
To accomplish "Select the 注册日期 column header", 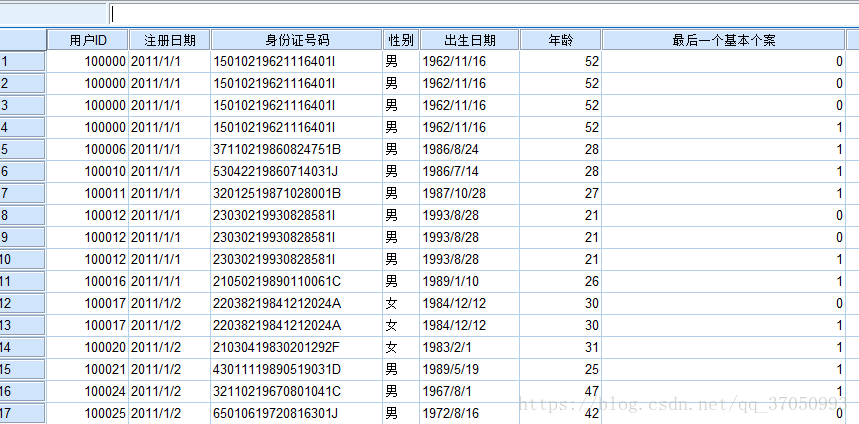I will tap(170, 40).
